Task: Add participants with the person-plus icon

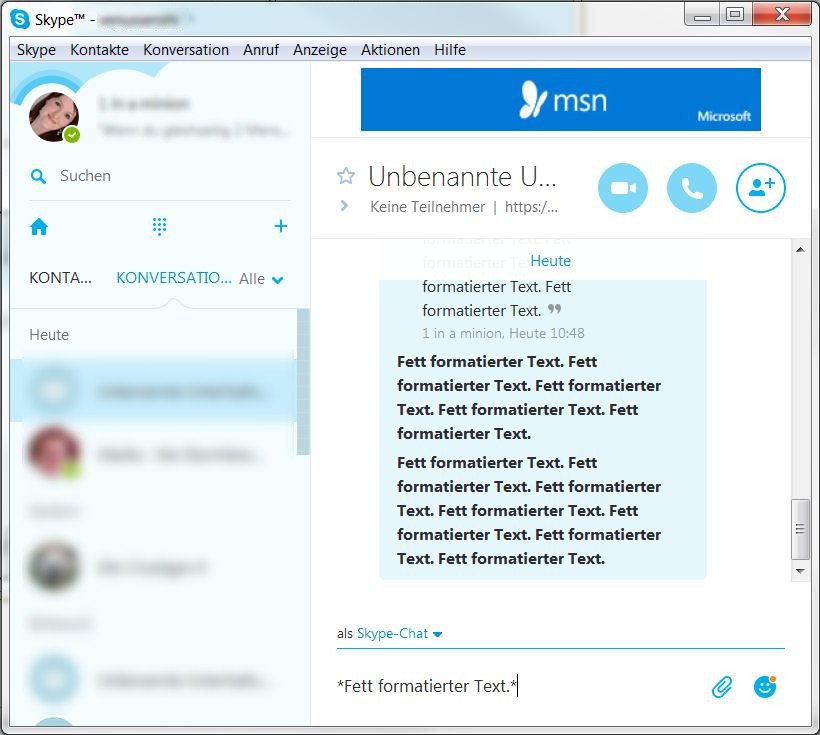Action: 760,188
